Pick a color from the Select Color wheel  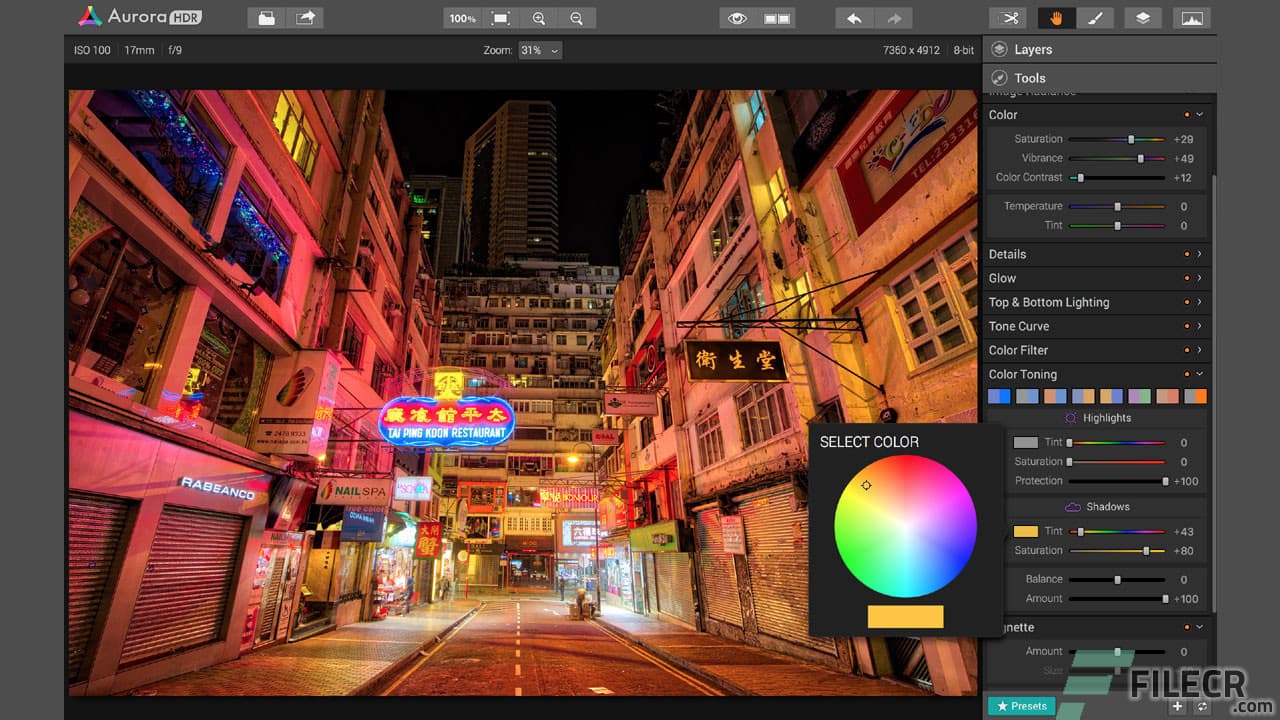(905, 527)
